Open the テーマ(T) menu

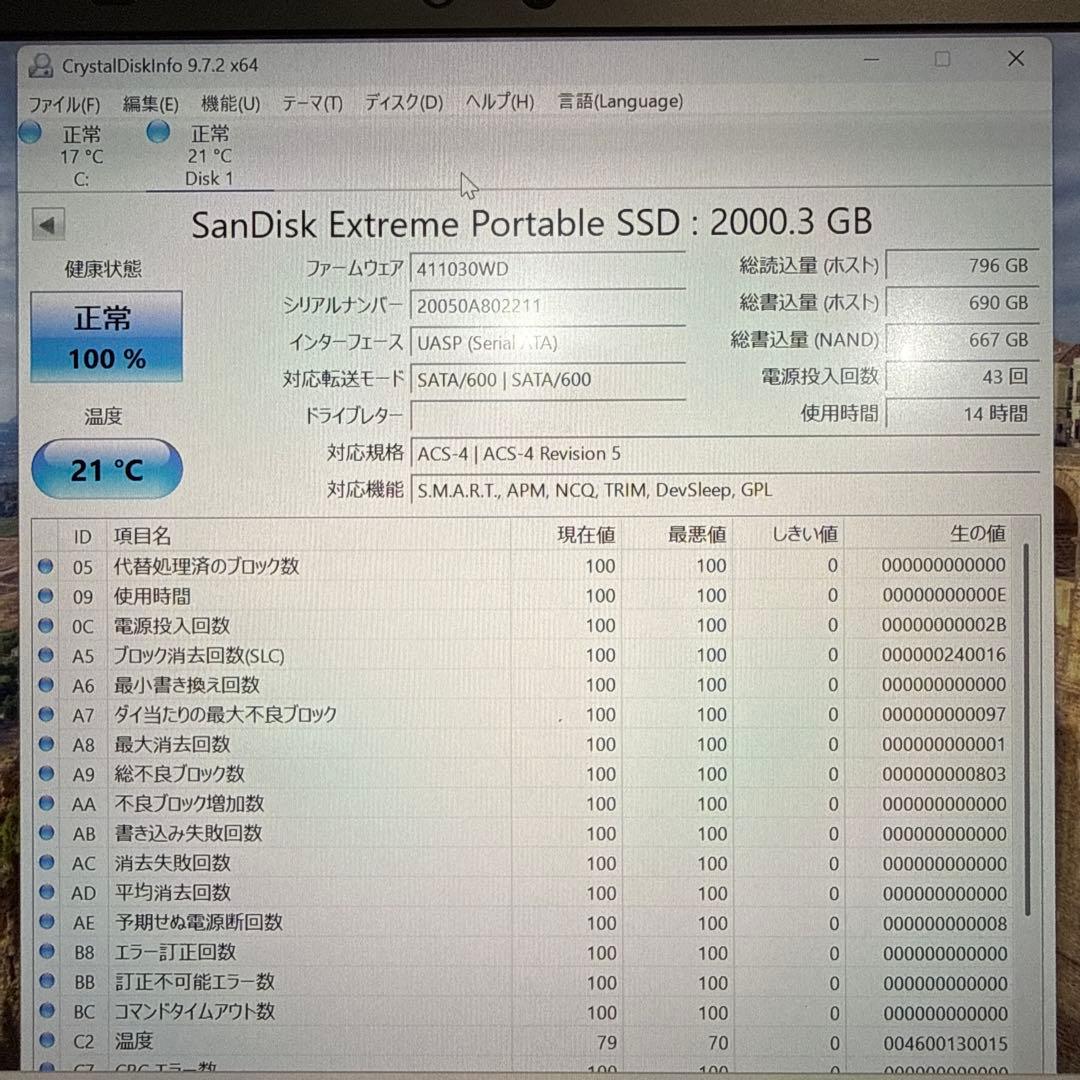point(312,102)
